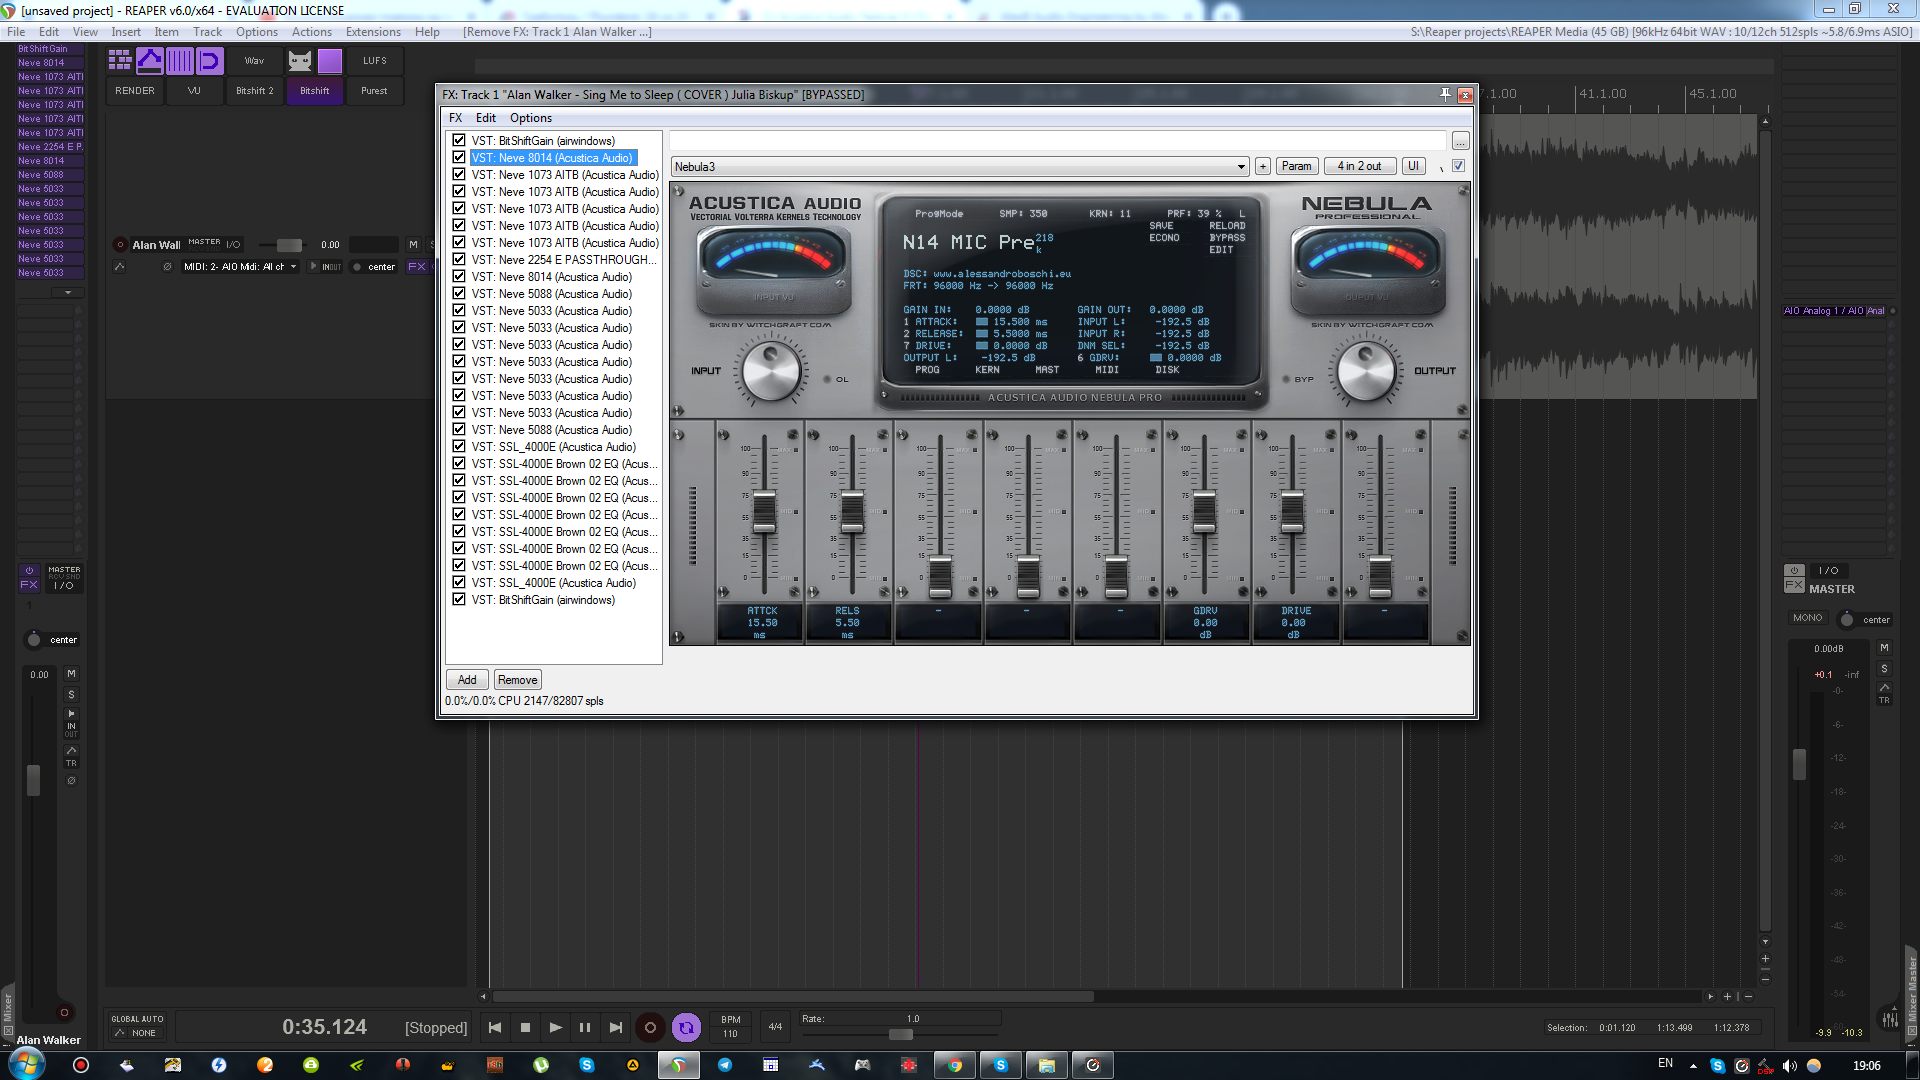Click the Nebula INPUT knob
Screen dimensions: 1920x1080
point(771,372)
